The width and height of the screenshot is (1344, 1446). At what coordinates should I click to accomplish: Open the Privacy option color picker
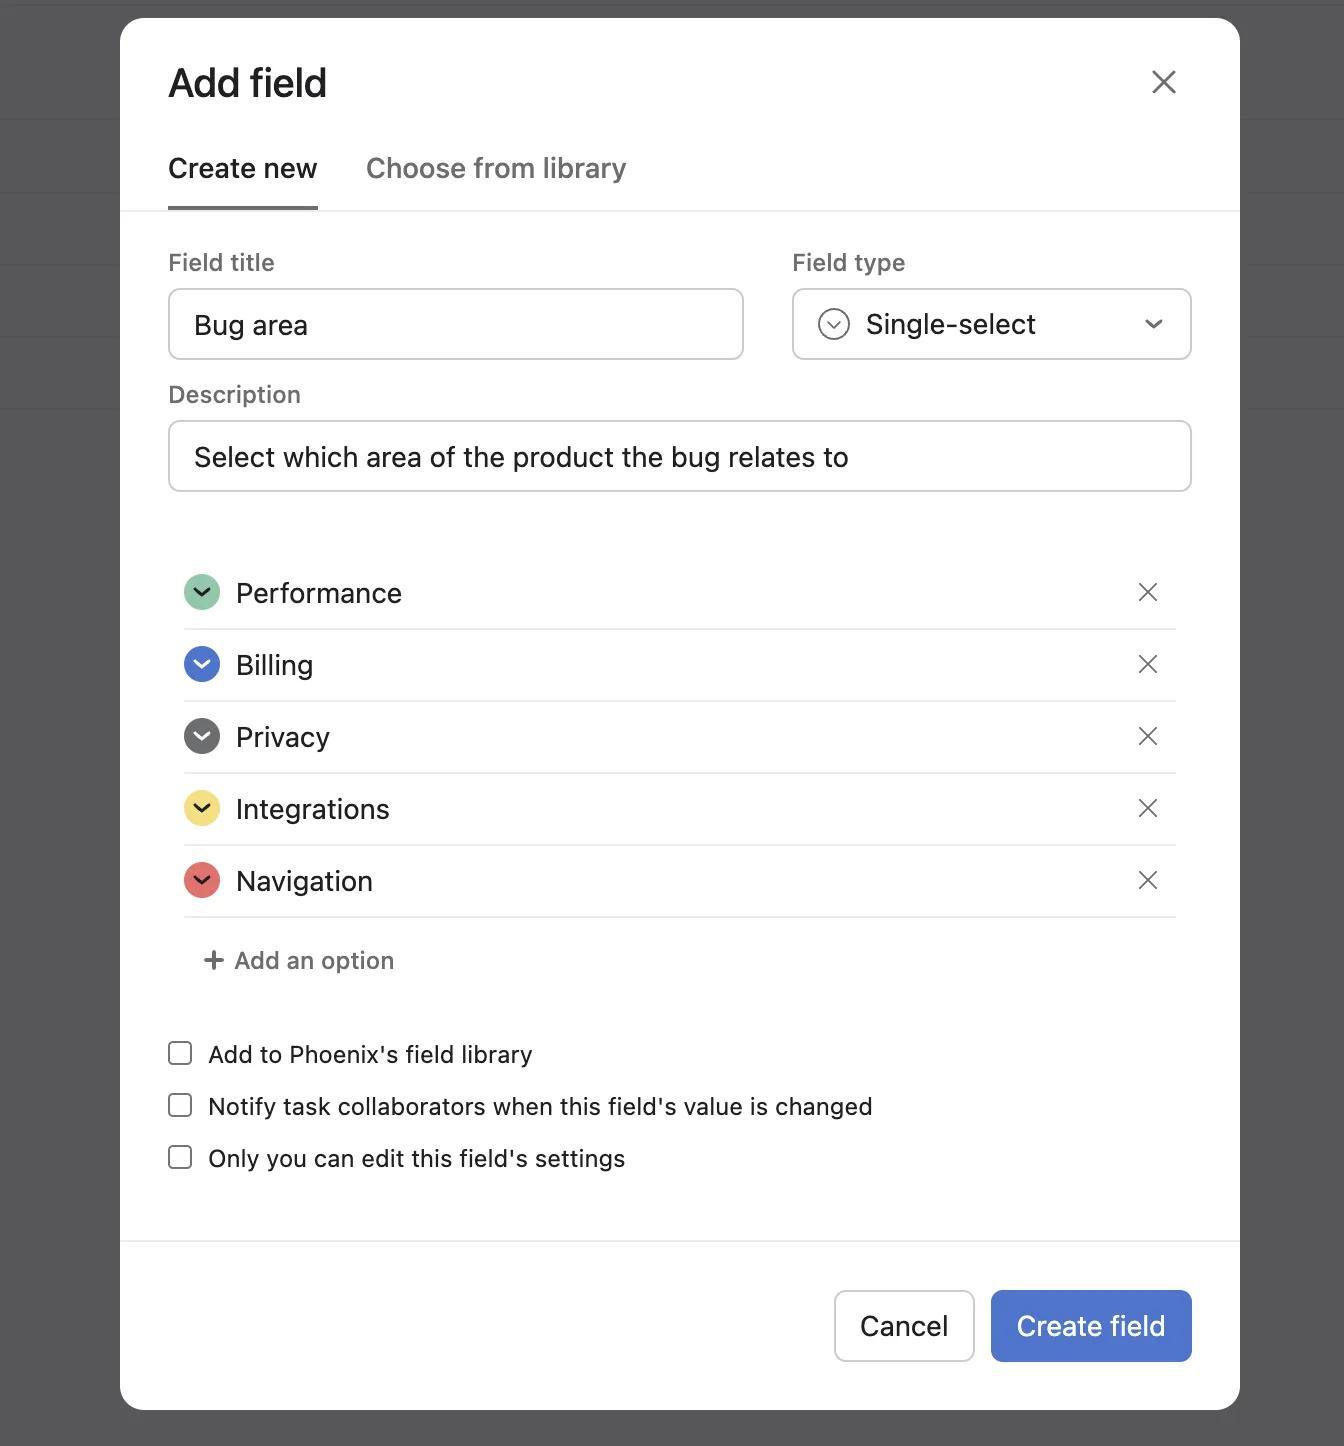point(201,736)
